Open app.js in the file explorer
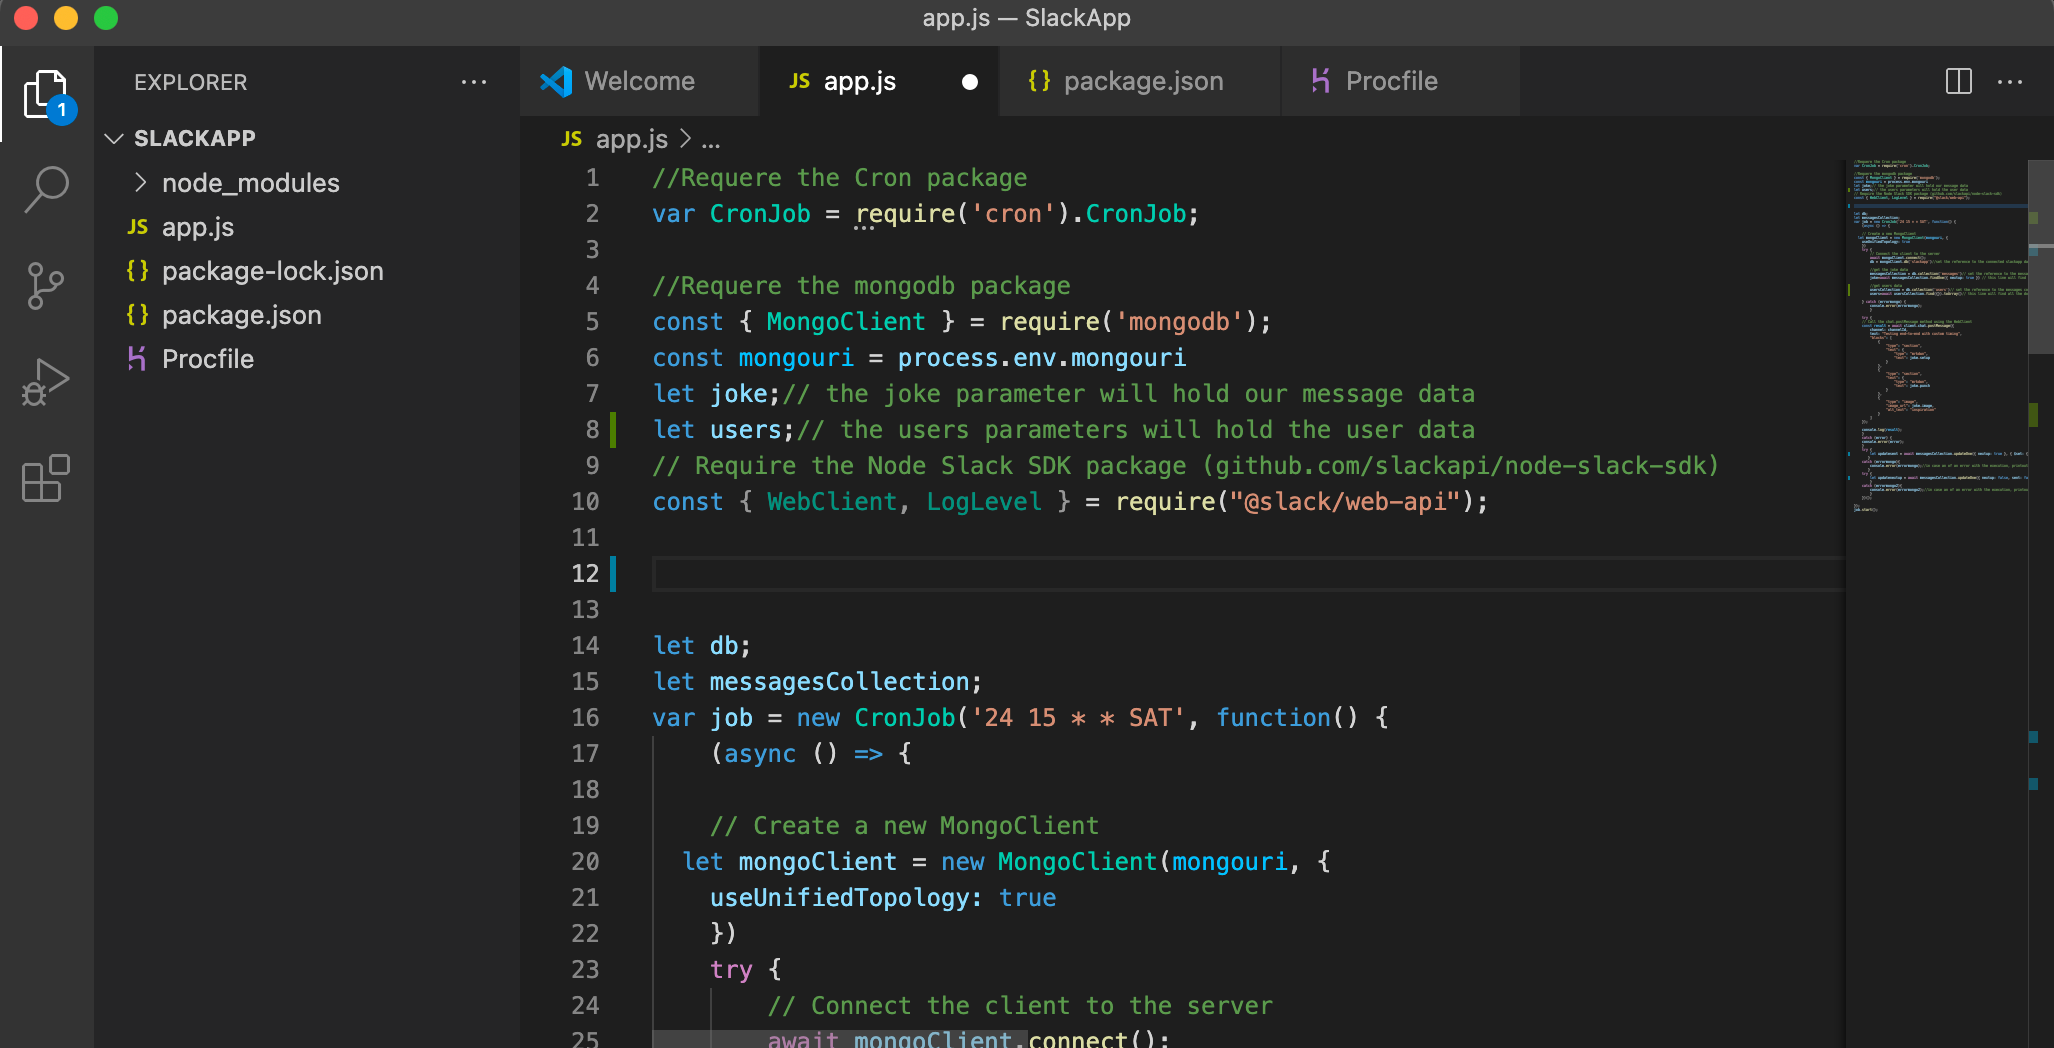Image resolution: width=2054 pixels, height=1048 pixels. pyautogui.click(x=308, y=227)
